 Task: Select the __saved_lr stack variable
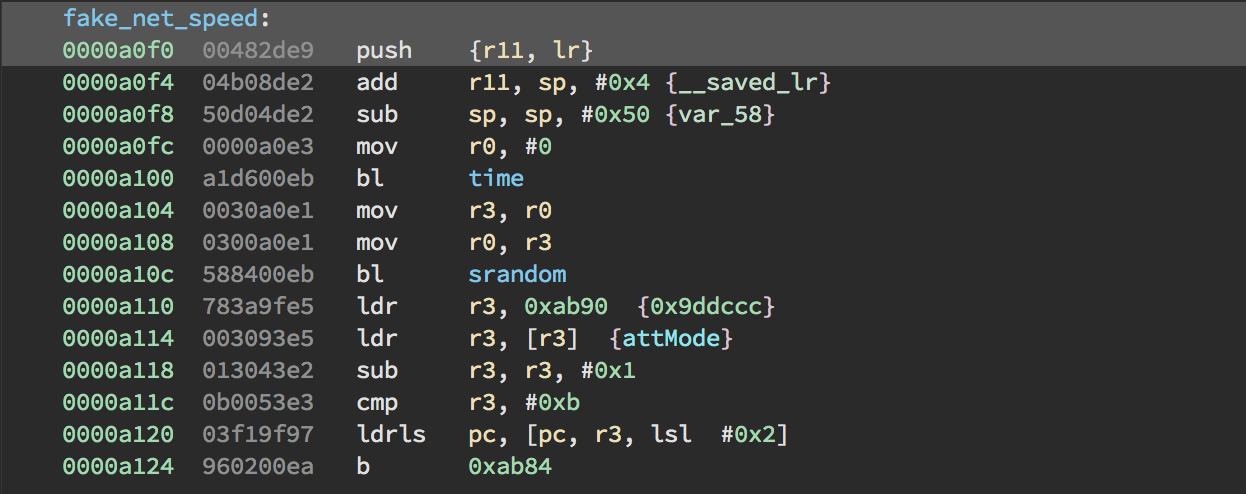pyautogui.click(x=756, y=82)
